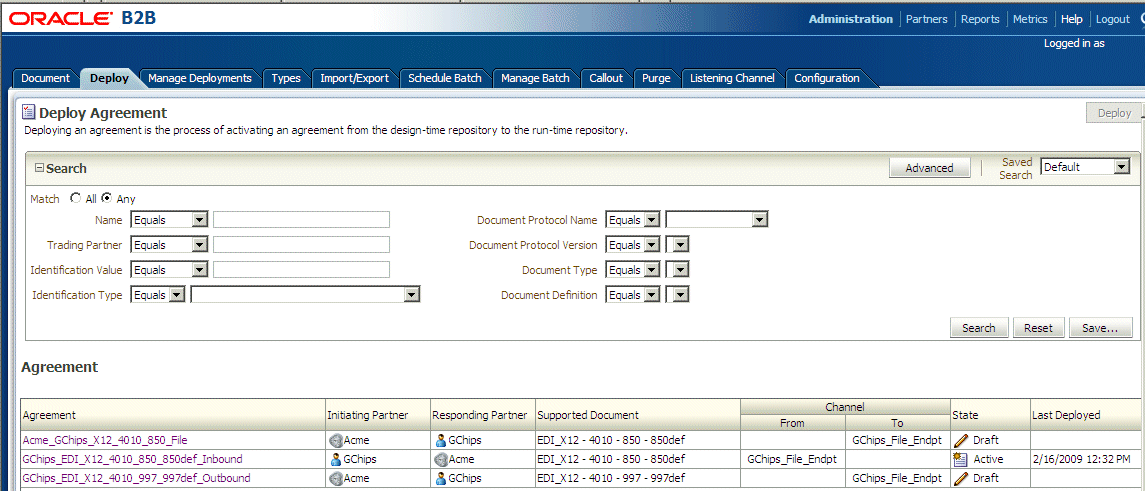Open the GChips_EDI_X12_4010_997_997def_Outbound agreement
The width and height of the screenshot is (1145, 491).
tap(137, 479)
